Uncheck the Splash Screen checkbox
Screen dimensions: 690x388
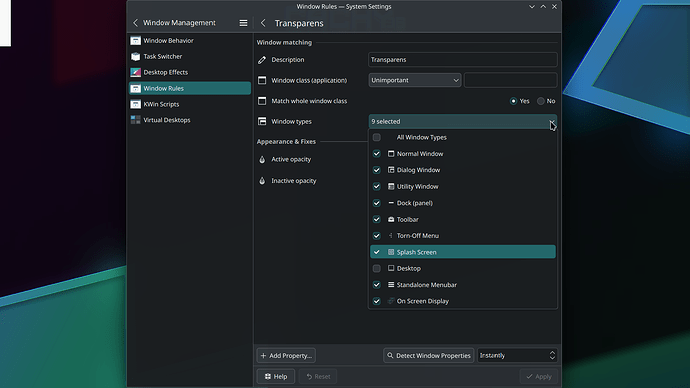pyautogui.click(x=377, y=252)
